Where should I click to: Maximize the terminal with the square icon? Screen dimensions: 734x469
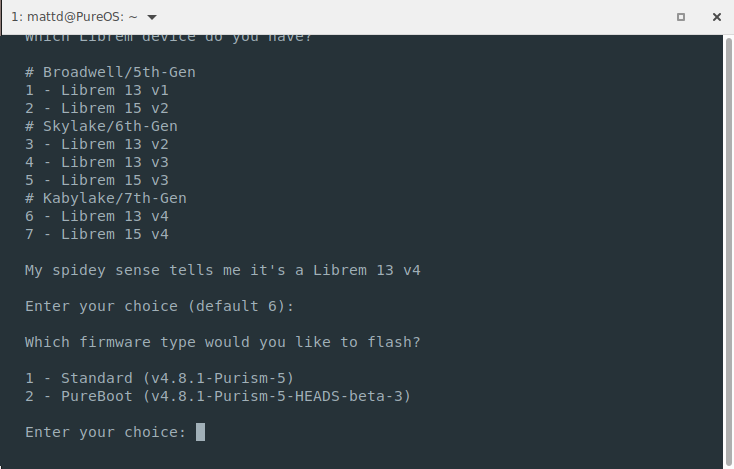tap(681, 17)
